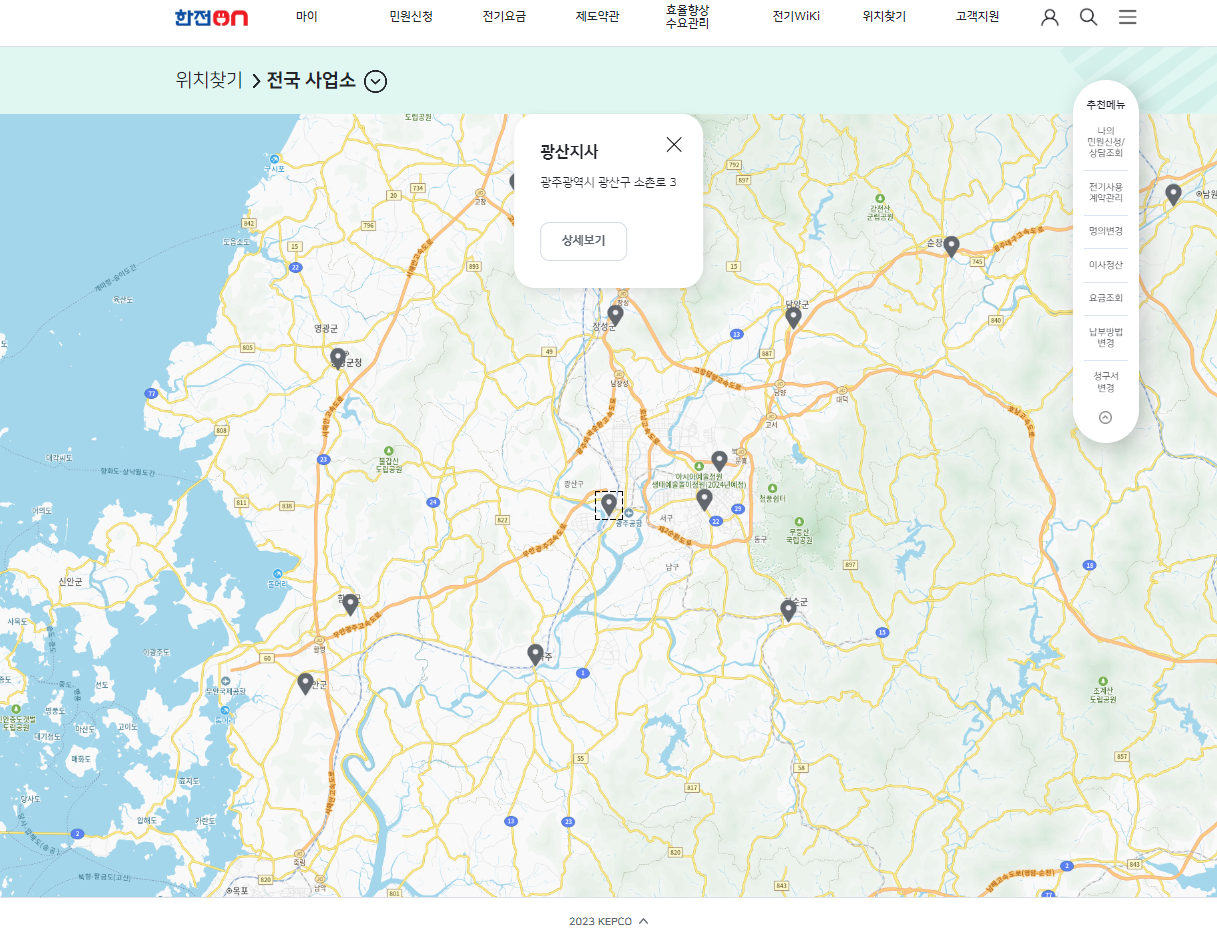
Task: Open 나의 민원신청/상담조회 shortcut
Action: pos(1105,142)
